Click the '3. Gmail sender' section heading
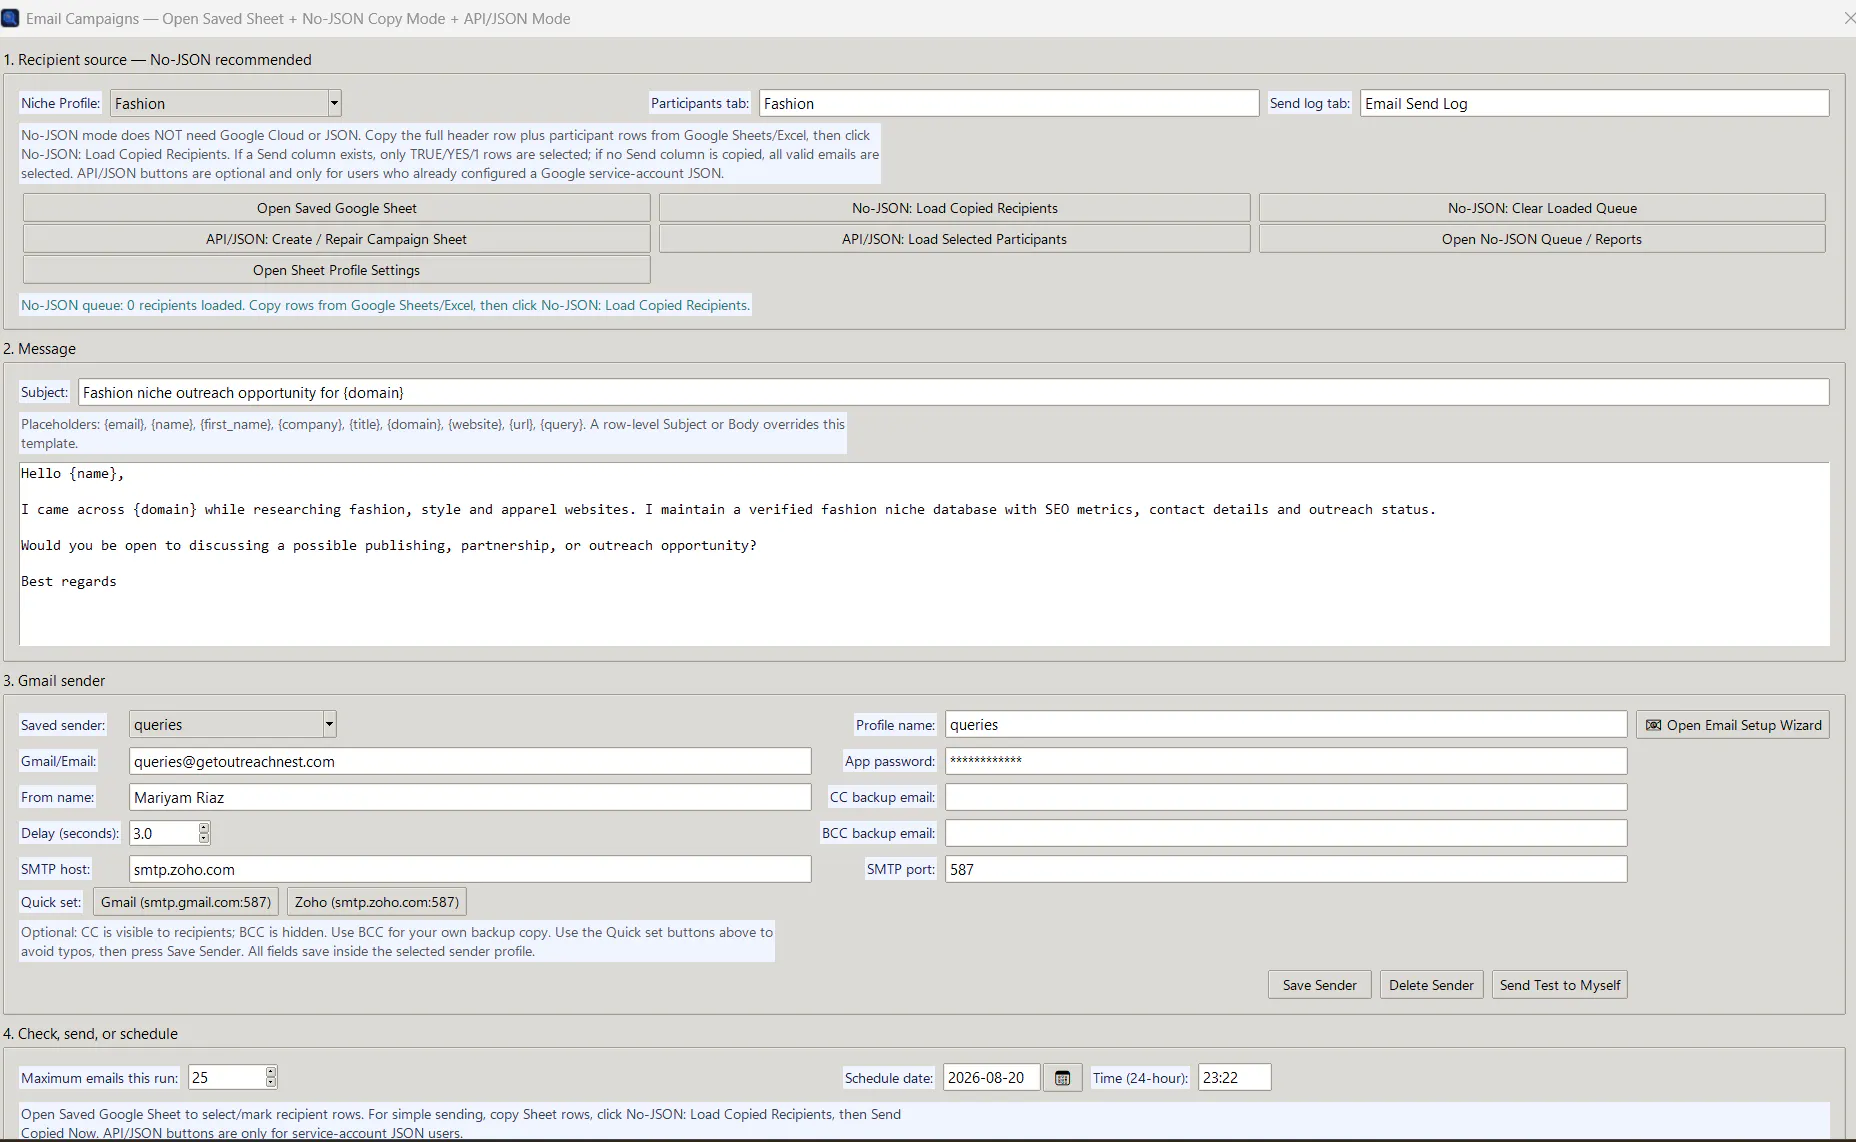This screenshot has width=1856, height=1142. 54,680
